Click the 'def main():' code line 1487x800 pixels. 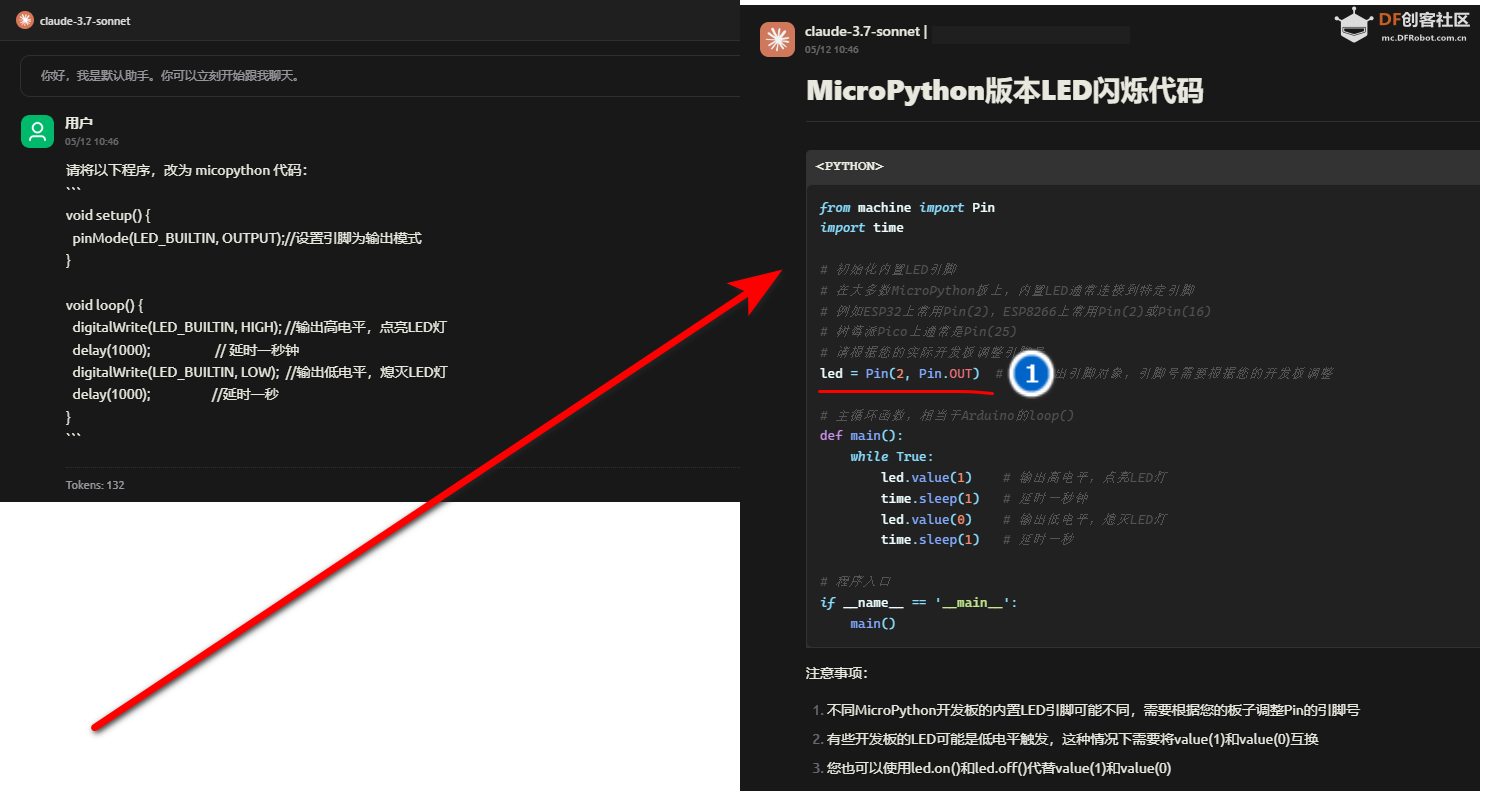[x=861, y=436]
